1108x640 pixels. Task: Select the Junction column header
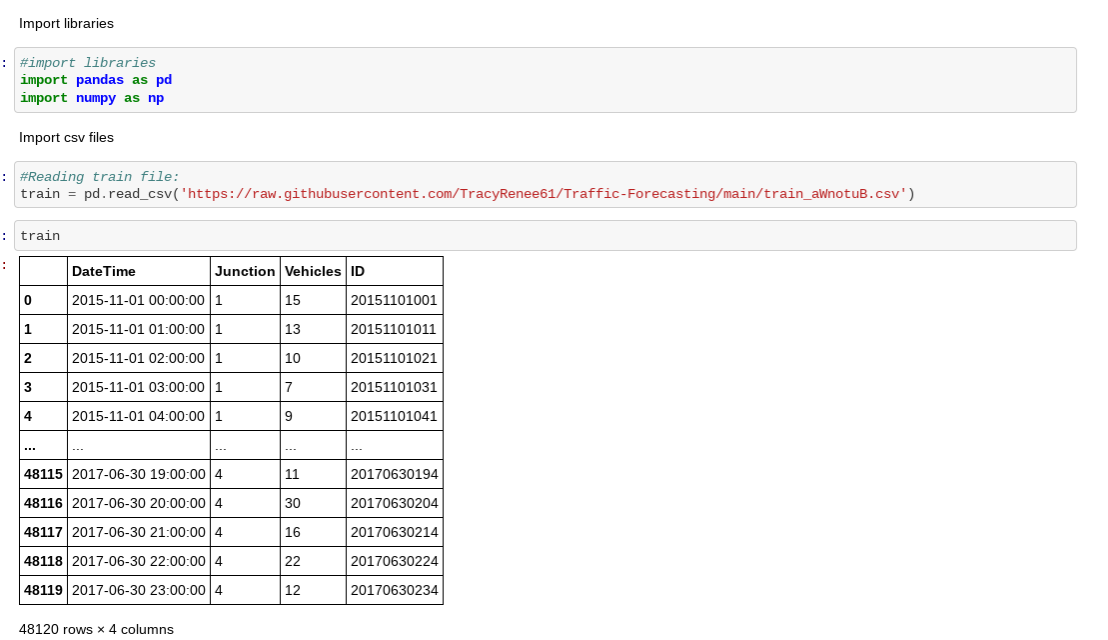(246, 270)
